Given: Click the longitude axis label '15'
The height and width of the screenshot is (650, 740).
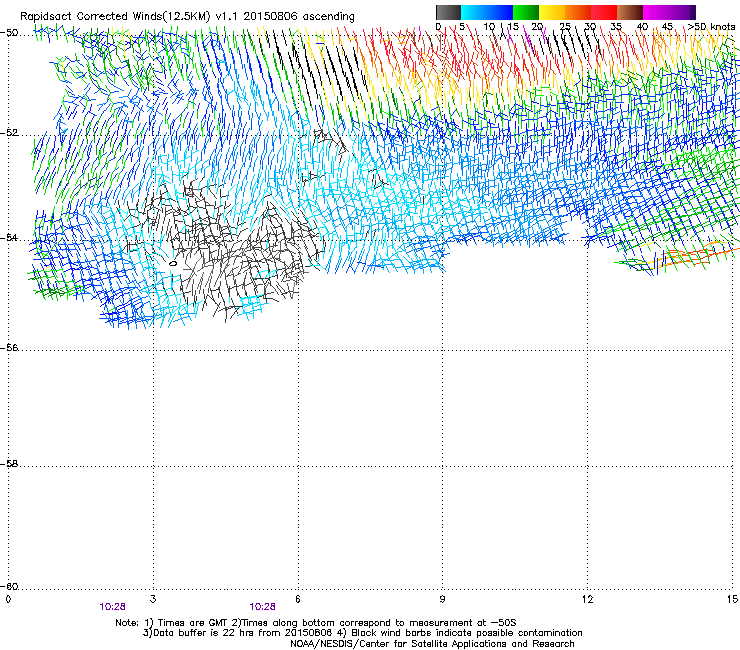Looking at the screenshot, I should pos(732,599).
